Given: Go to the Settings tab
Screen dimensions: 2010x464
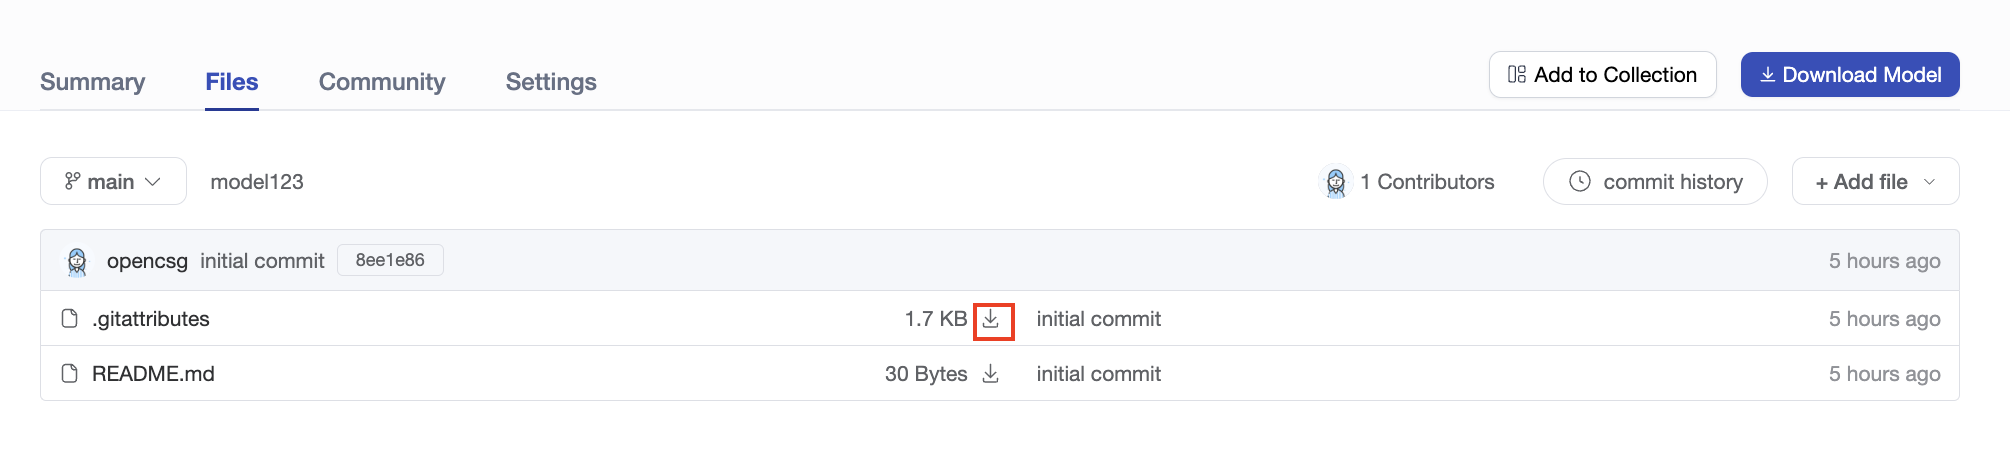Looking at the screenshot, I should point(551,82).
